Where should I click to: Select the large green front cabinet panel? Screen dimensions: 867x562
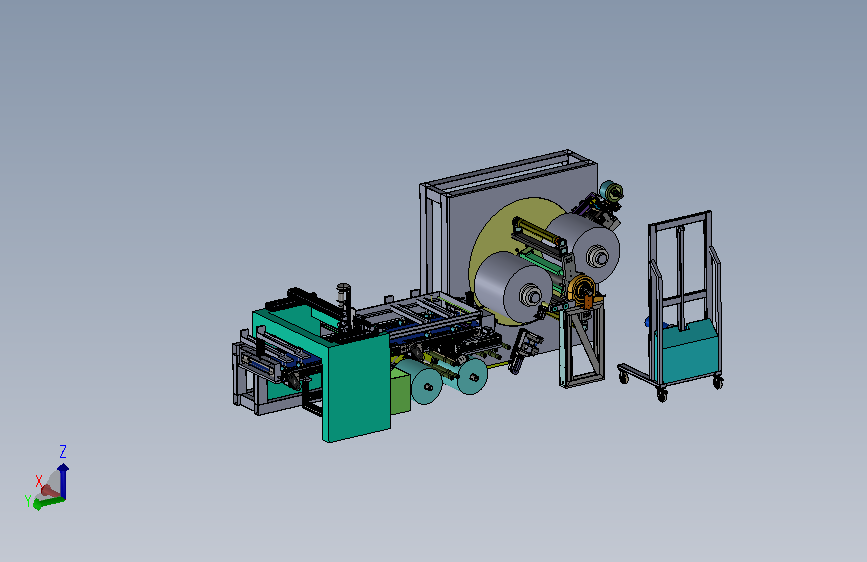357,387
